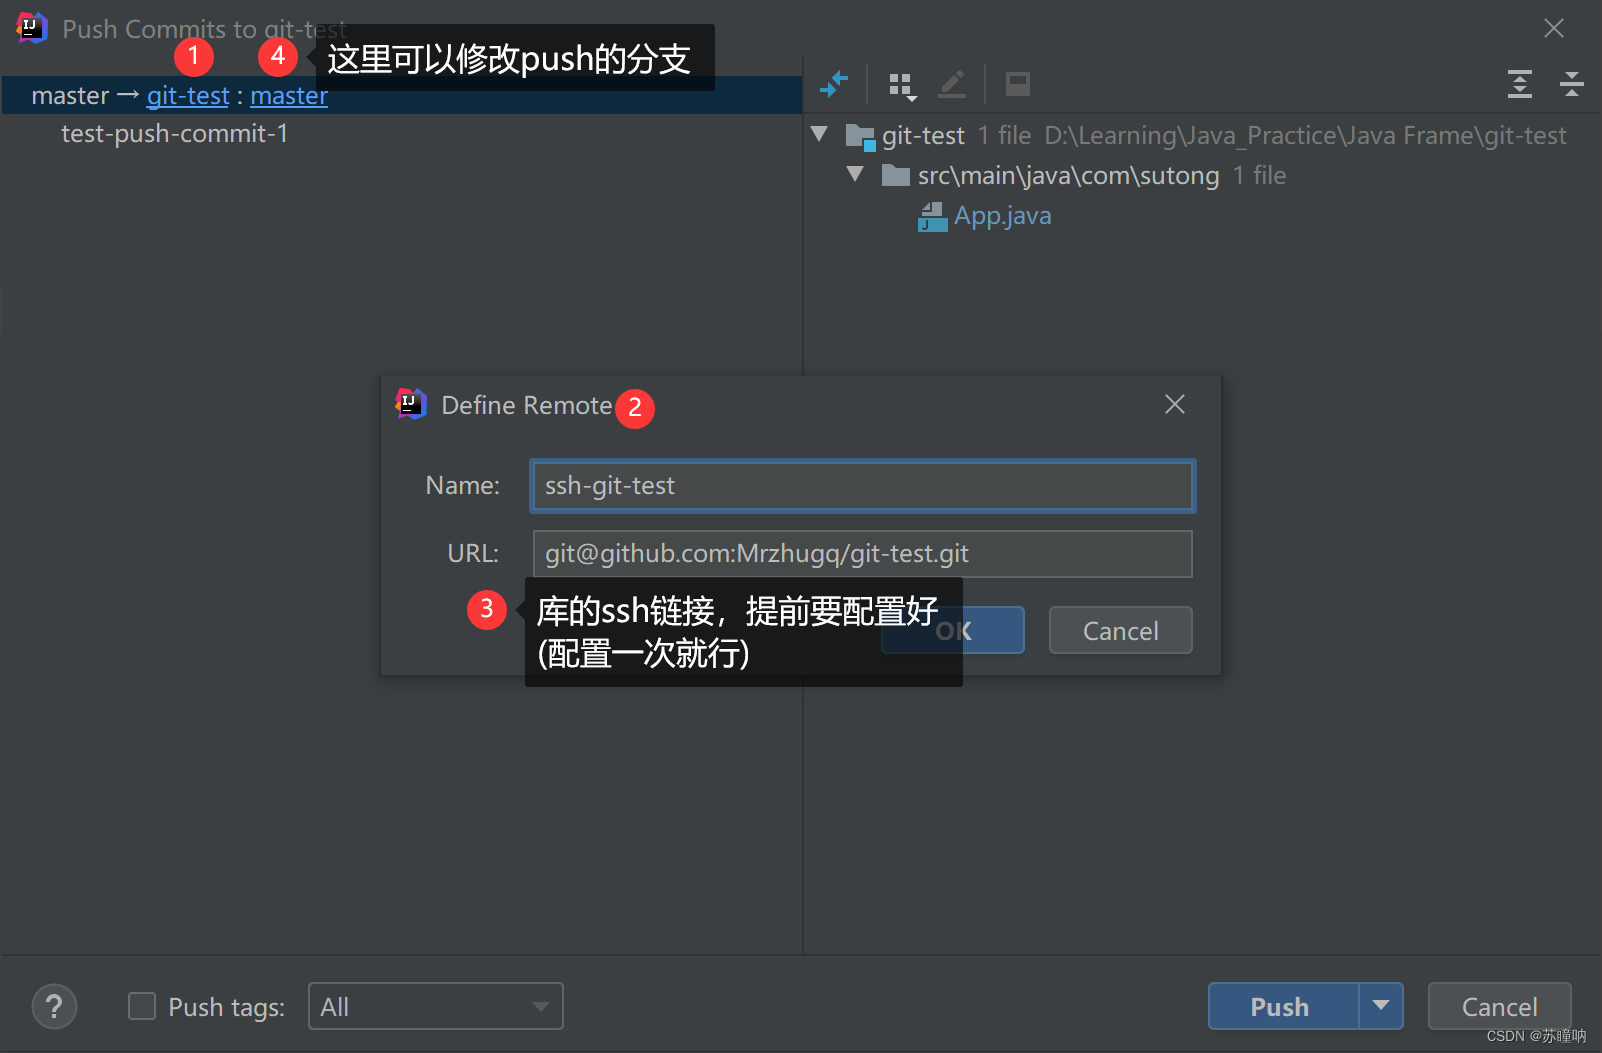Screen dimensions: 1602x1053
Task: Click the Collapse All icon
Action: coord(1571,84)
